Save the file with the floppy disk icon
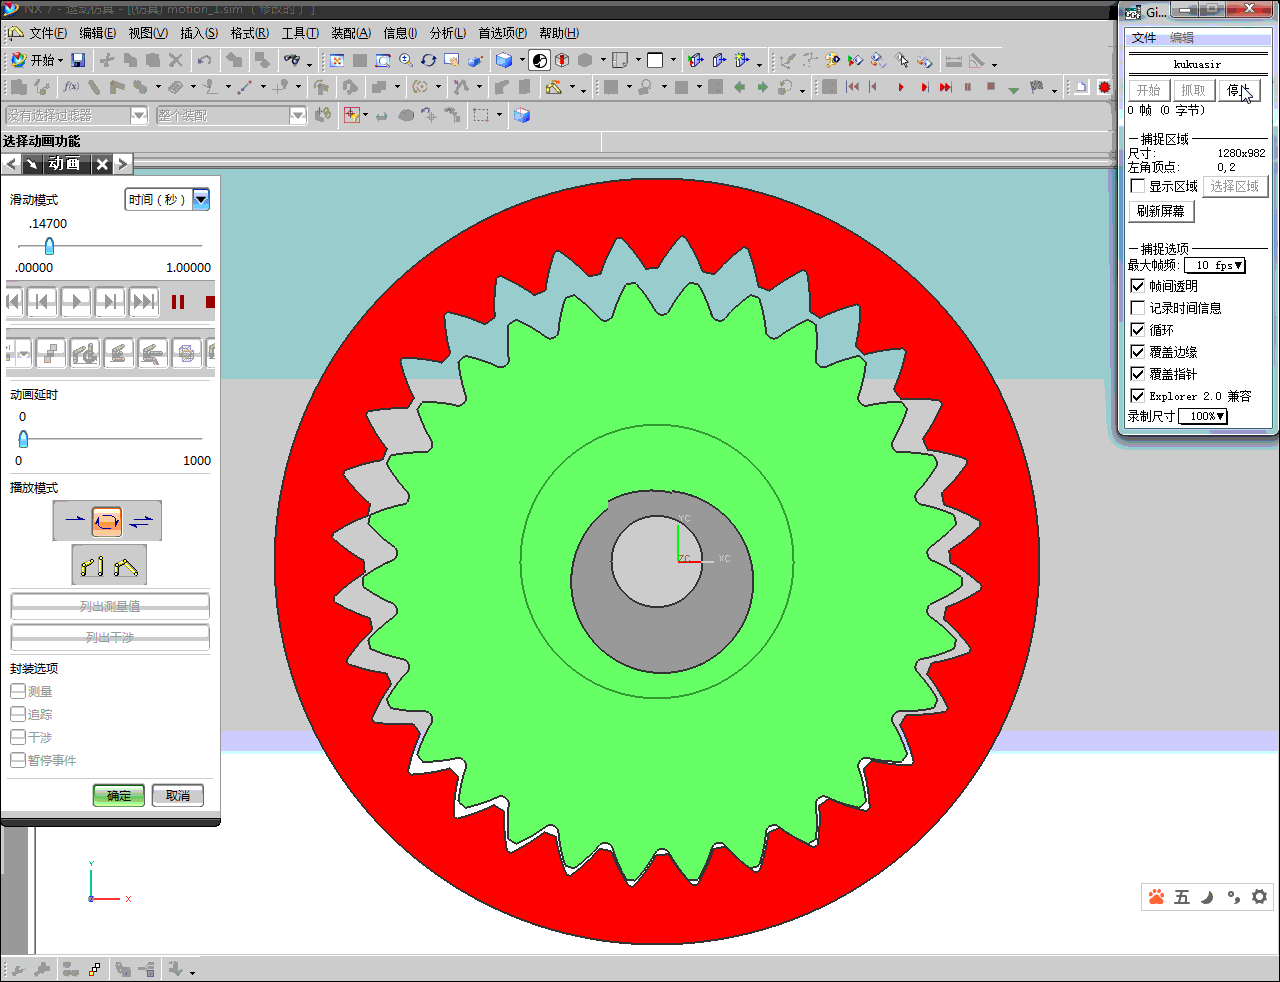Screen dimensions: 1280x982 [78, 60]
